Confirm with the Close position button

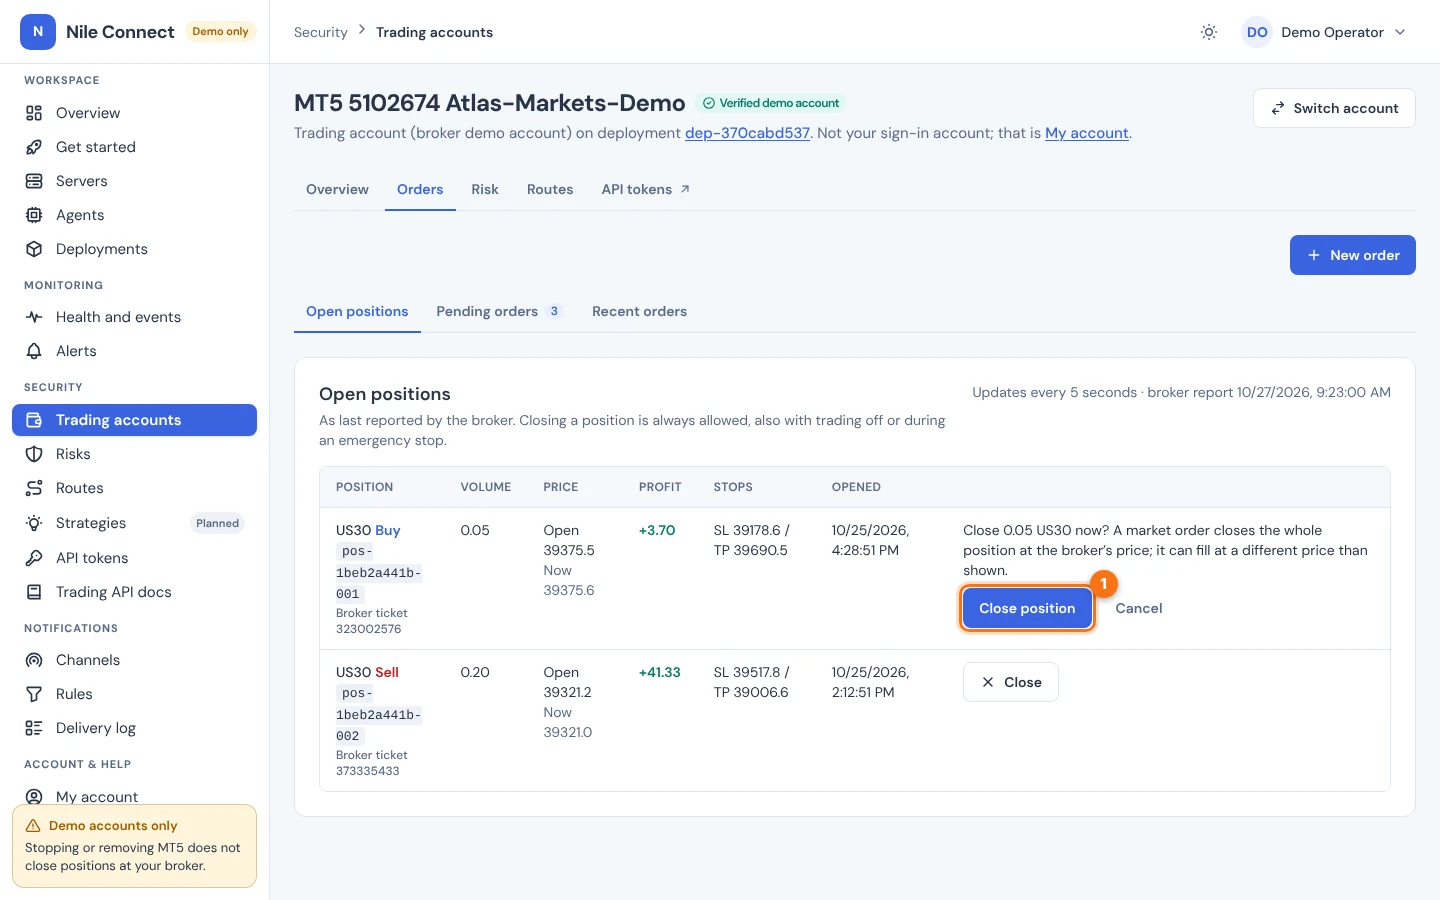tap(1027, 608)
